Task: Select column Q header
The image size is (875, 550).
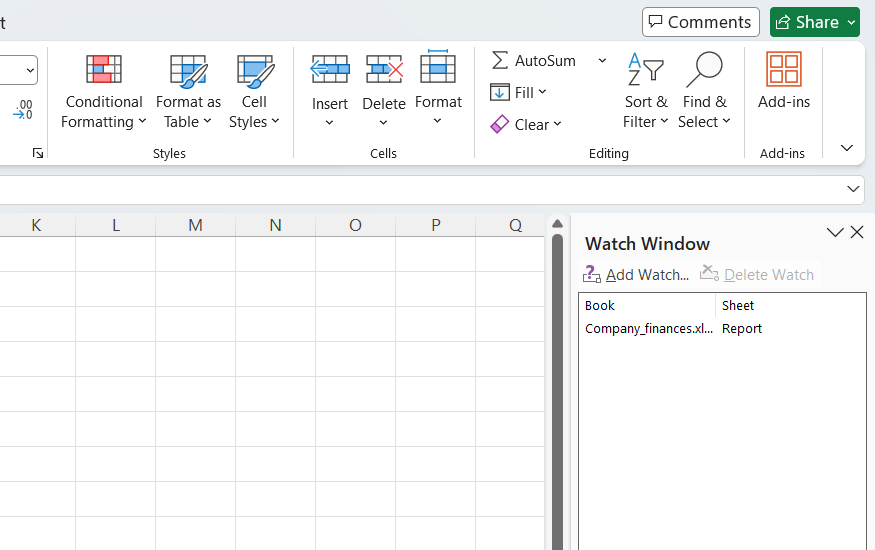Action: point(511,225)
